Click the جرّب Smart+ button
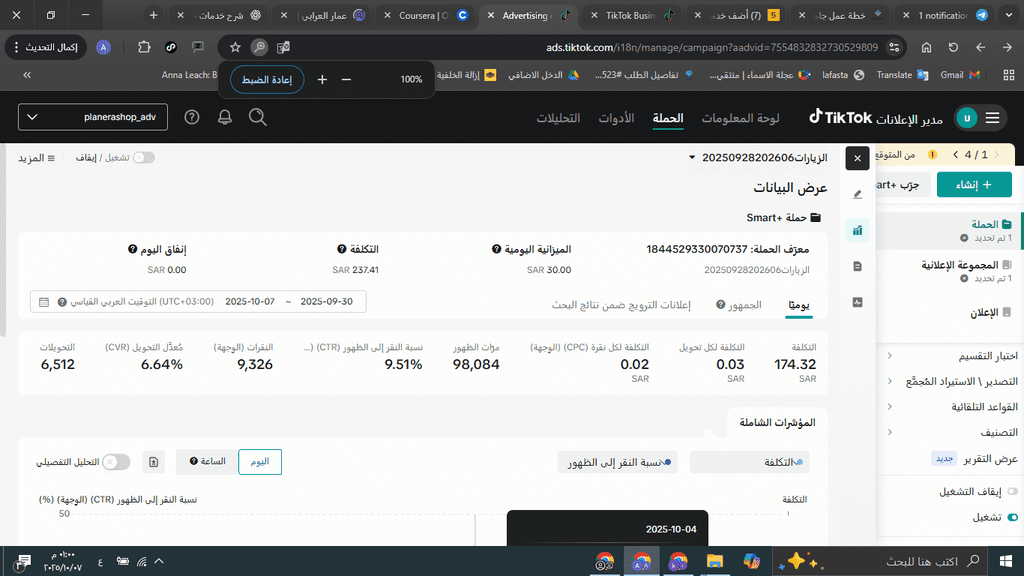1024x576 pixels. (x=902, y=185)
